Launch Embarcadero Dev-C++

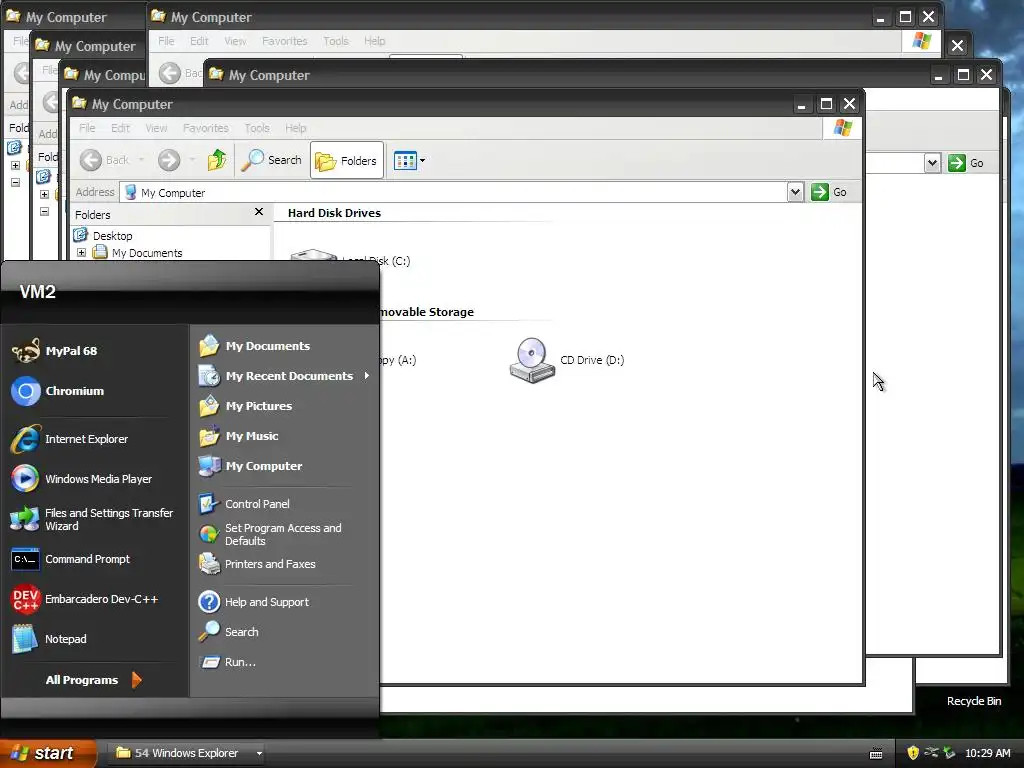point(85,599)
